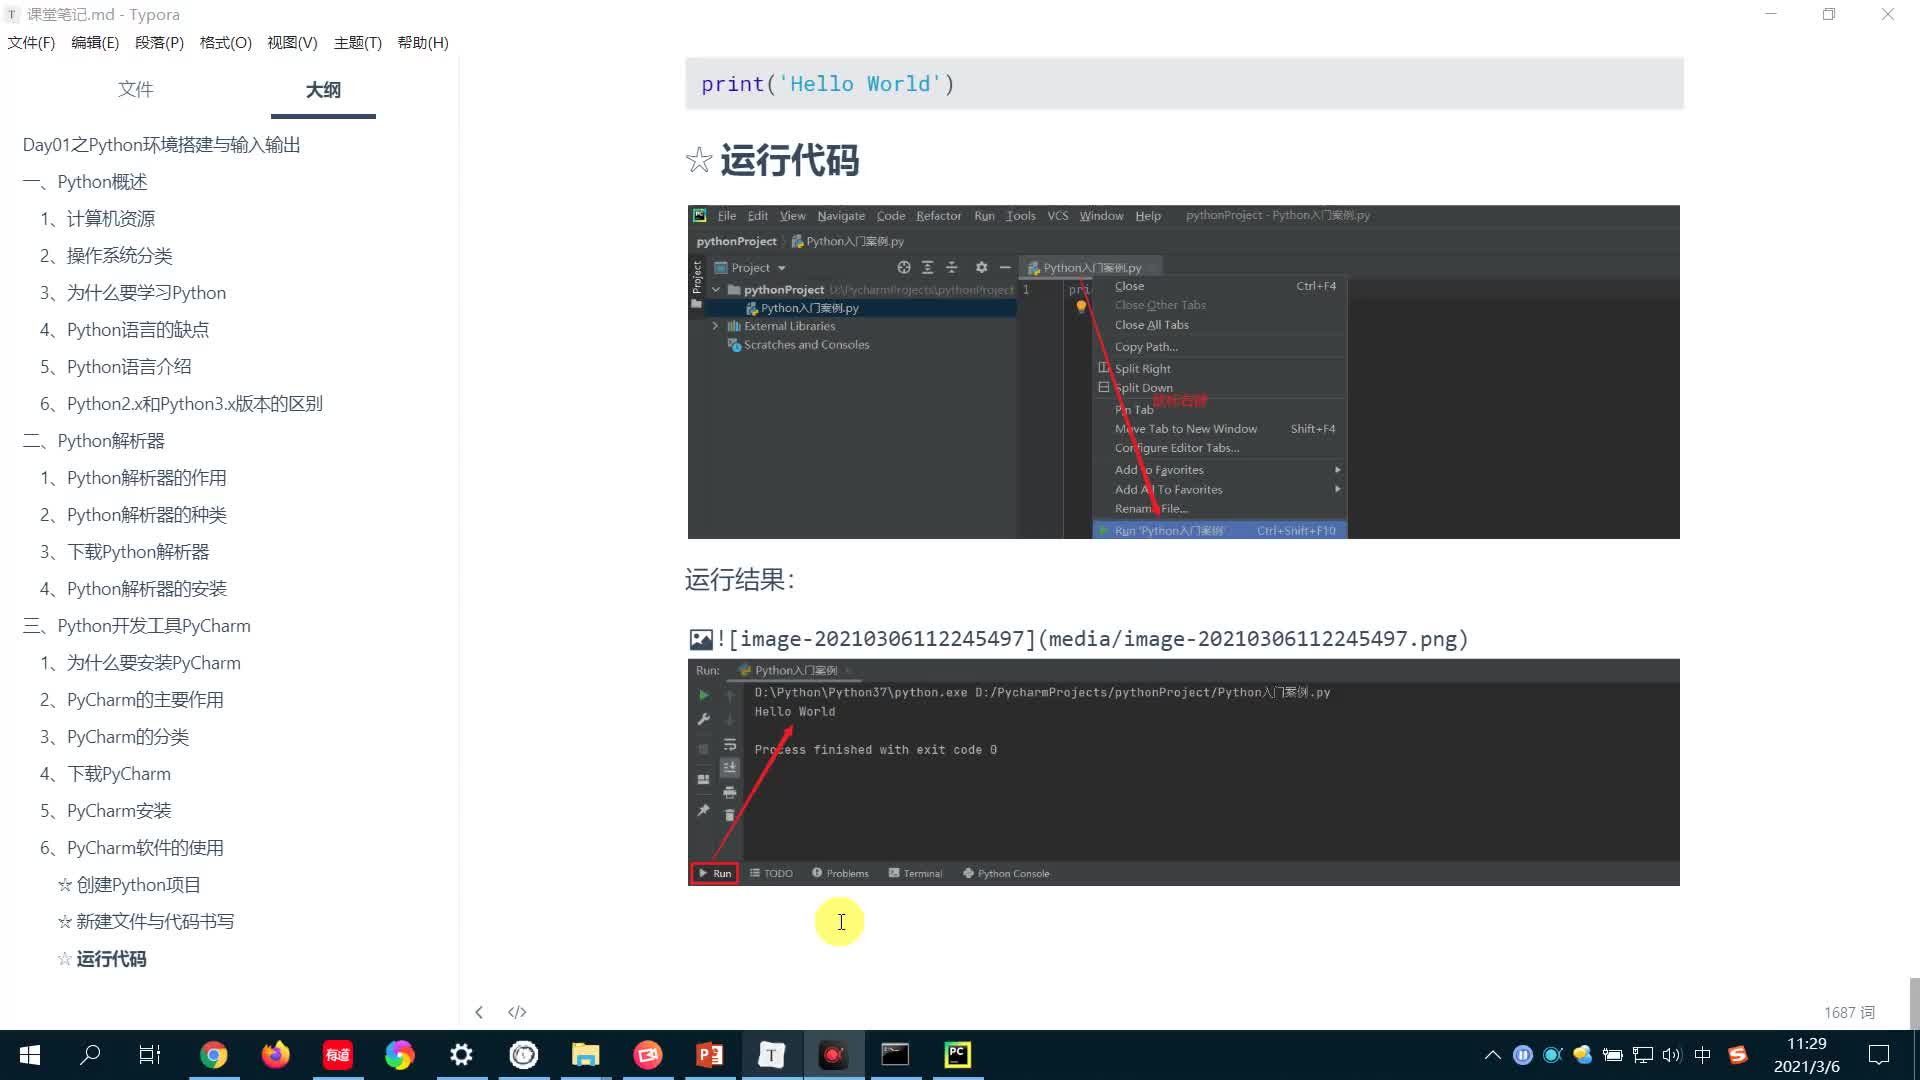Viewport: 1920px width, 1080px height.
Task: Switch to the Typora taskbar icon
Action: point(771,1055)
